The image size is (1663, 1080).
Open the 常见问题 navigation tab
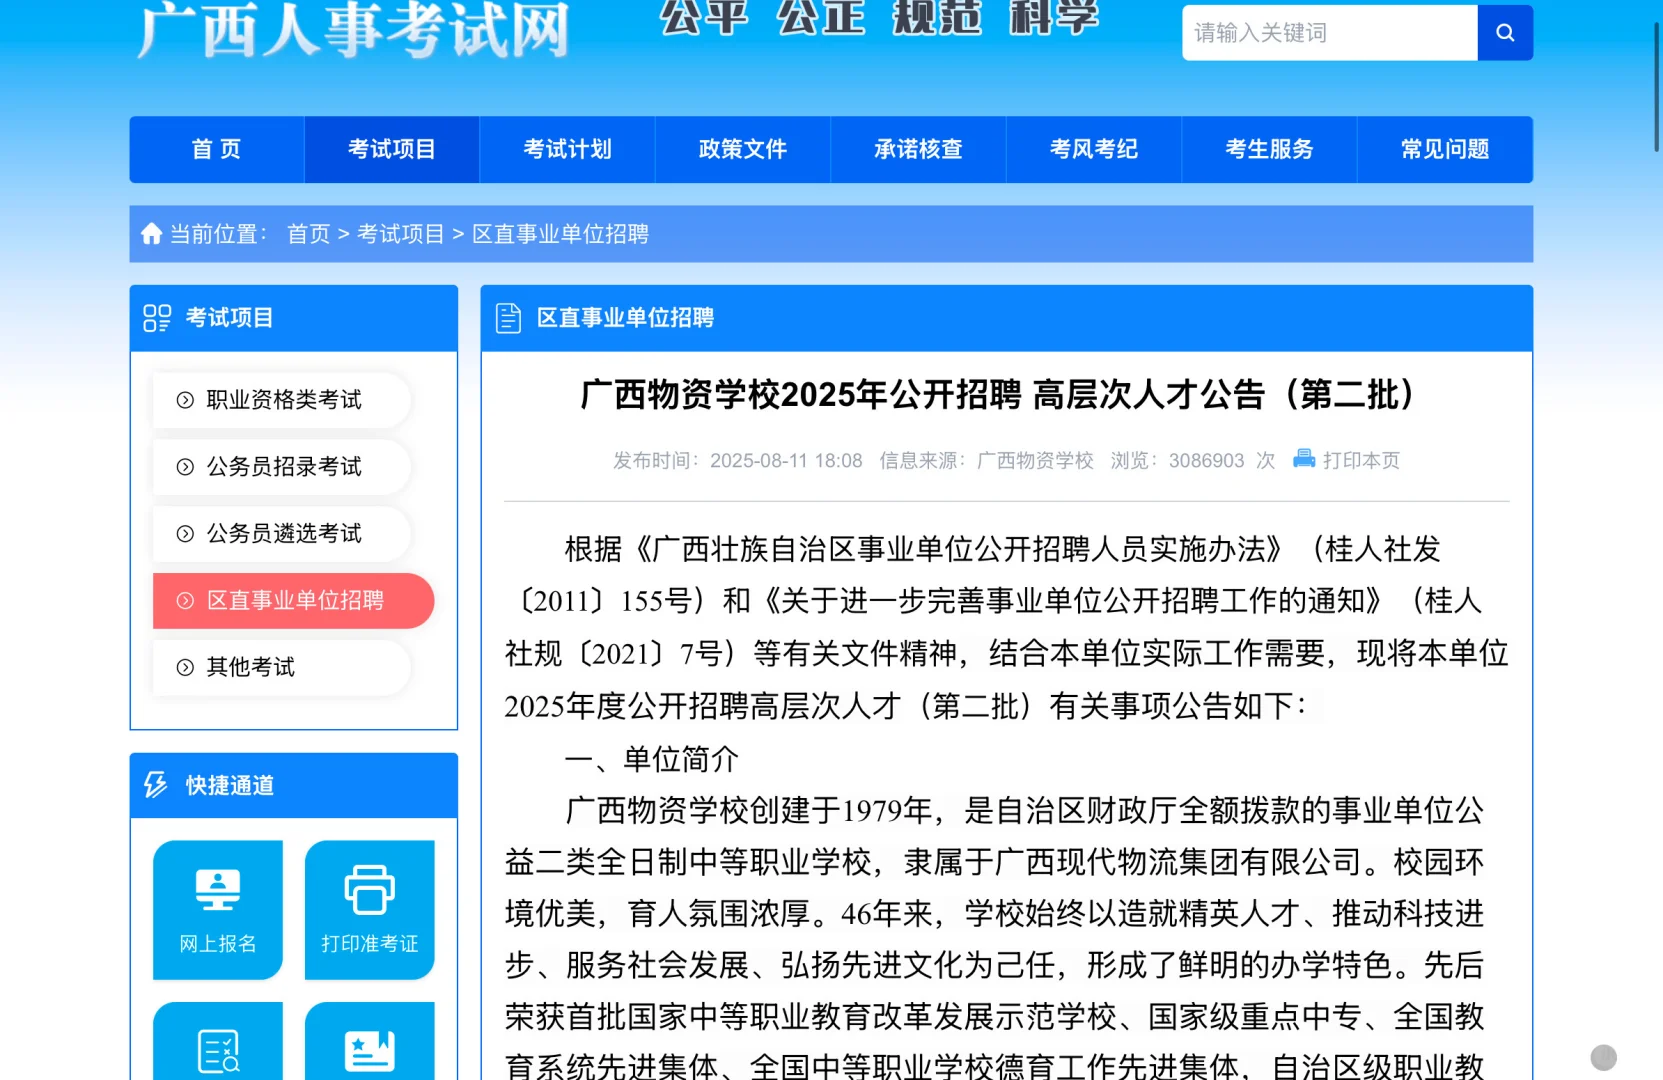1445,149
